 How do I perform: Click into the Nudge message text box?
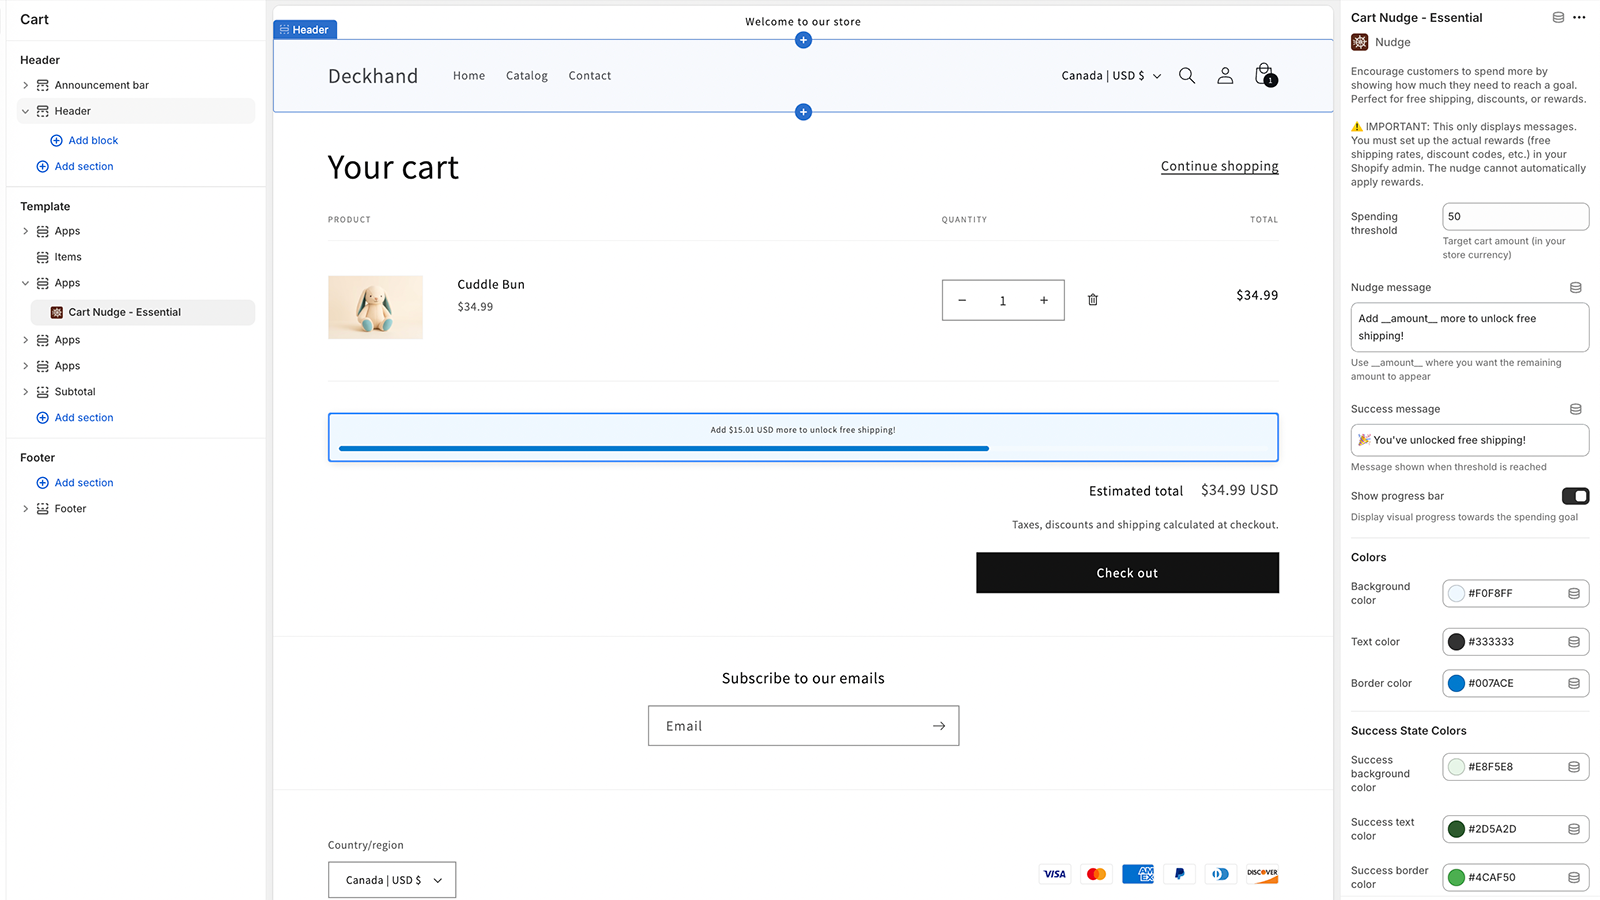pos(1469,327)
